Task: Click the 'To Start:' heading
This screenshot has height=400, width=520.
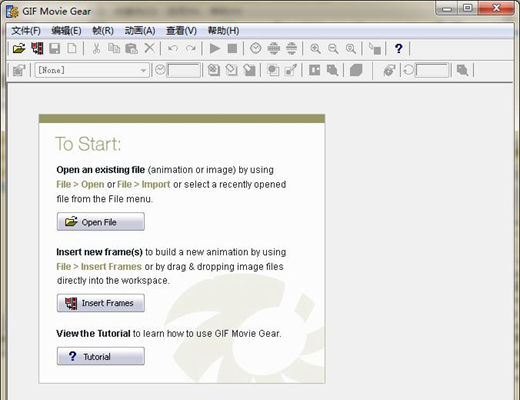Action: [88, 144]
